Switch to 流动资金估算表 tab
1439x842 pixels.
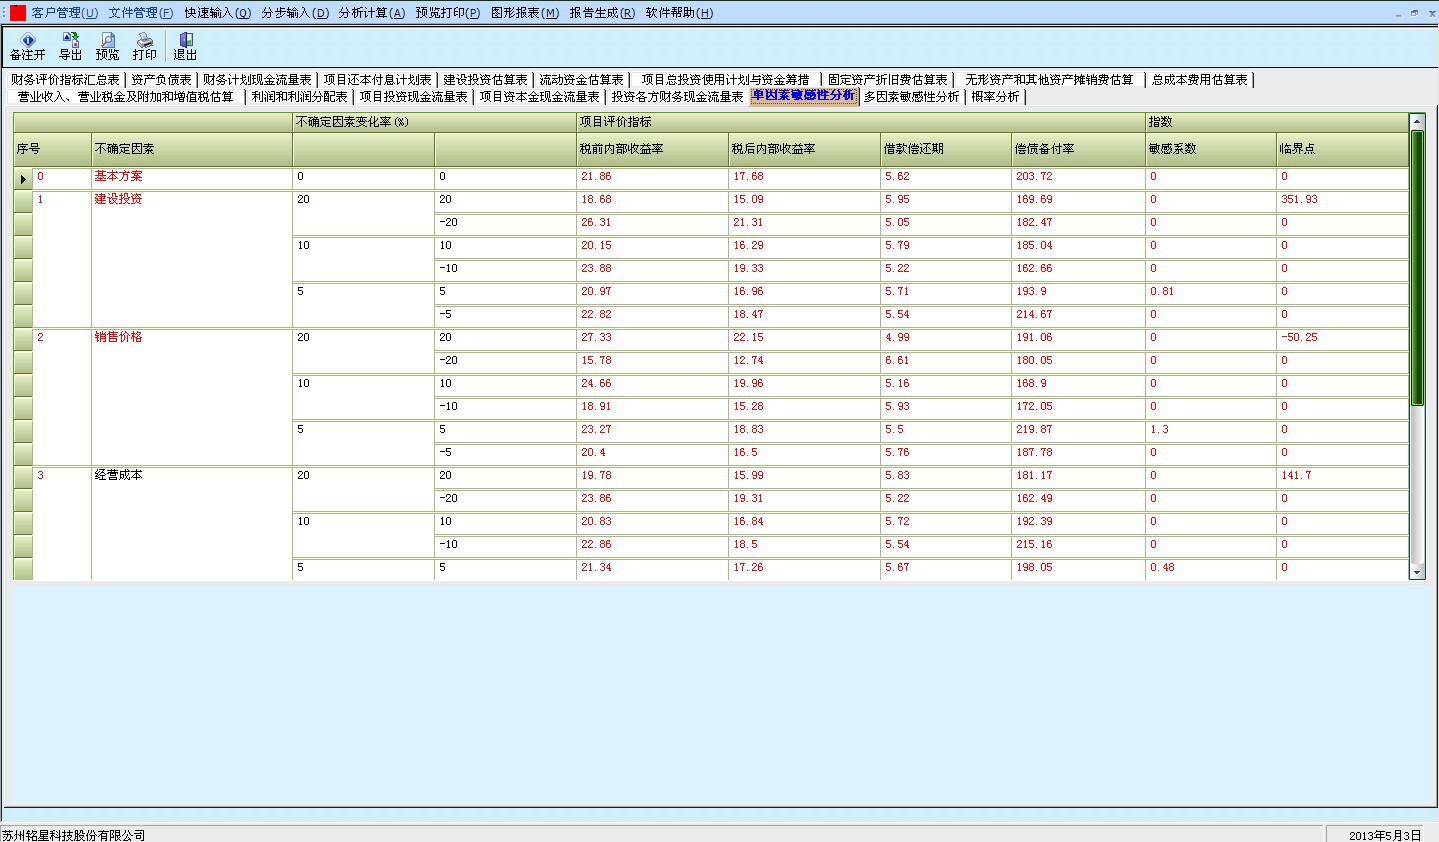tap(581, 80)
